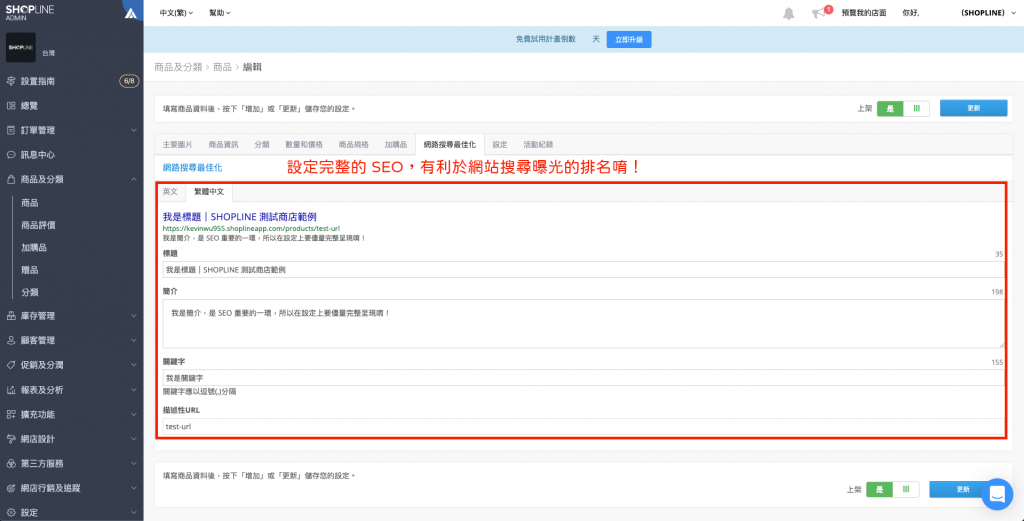1024x521 pixels.
Task: Toggle bottom 上架 publish switch
Action: pyautogui.click(x=894, y=489)
